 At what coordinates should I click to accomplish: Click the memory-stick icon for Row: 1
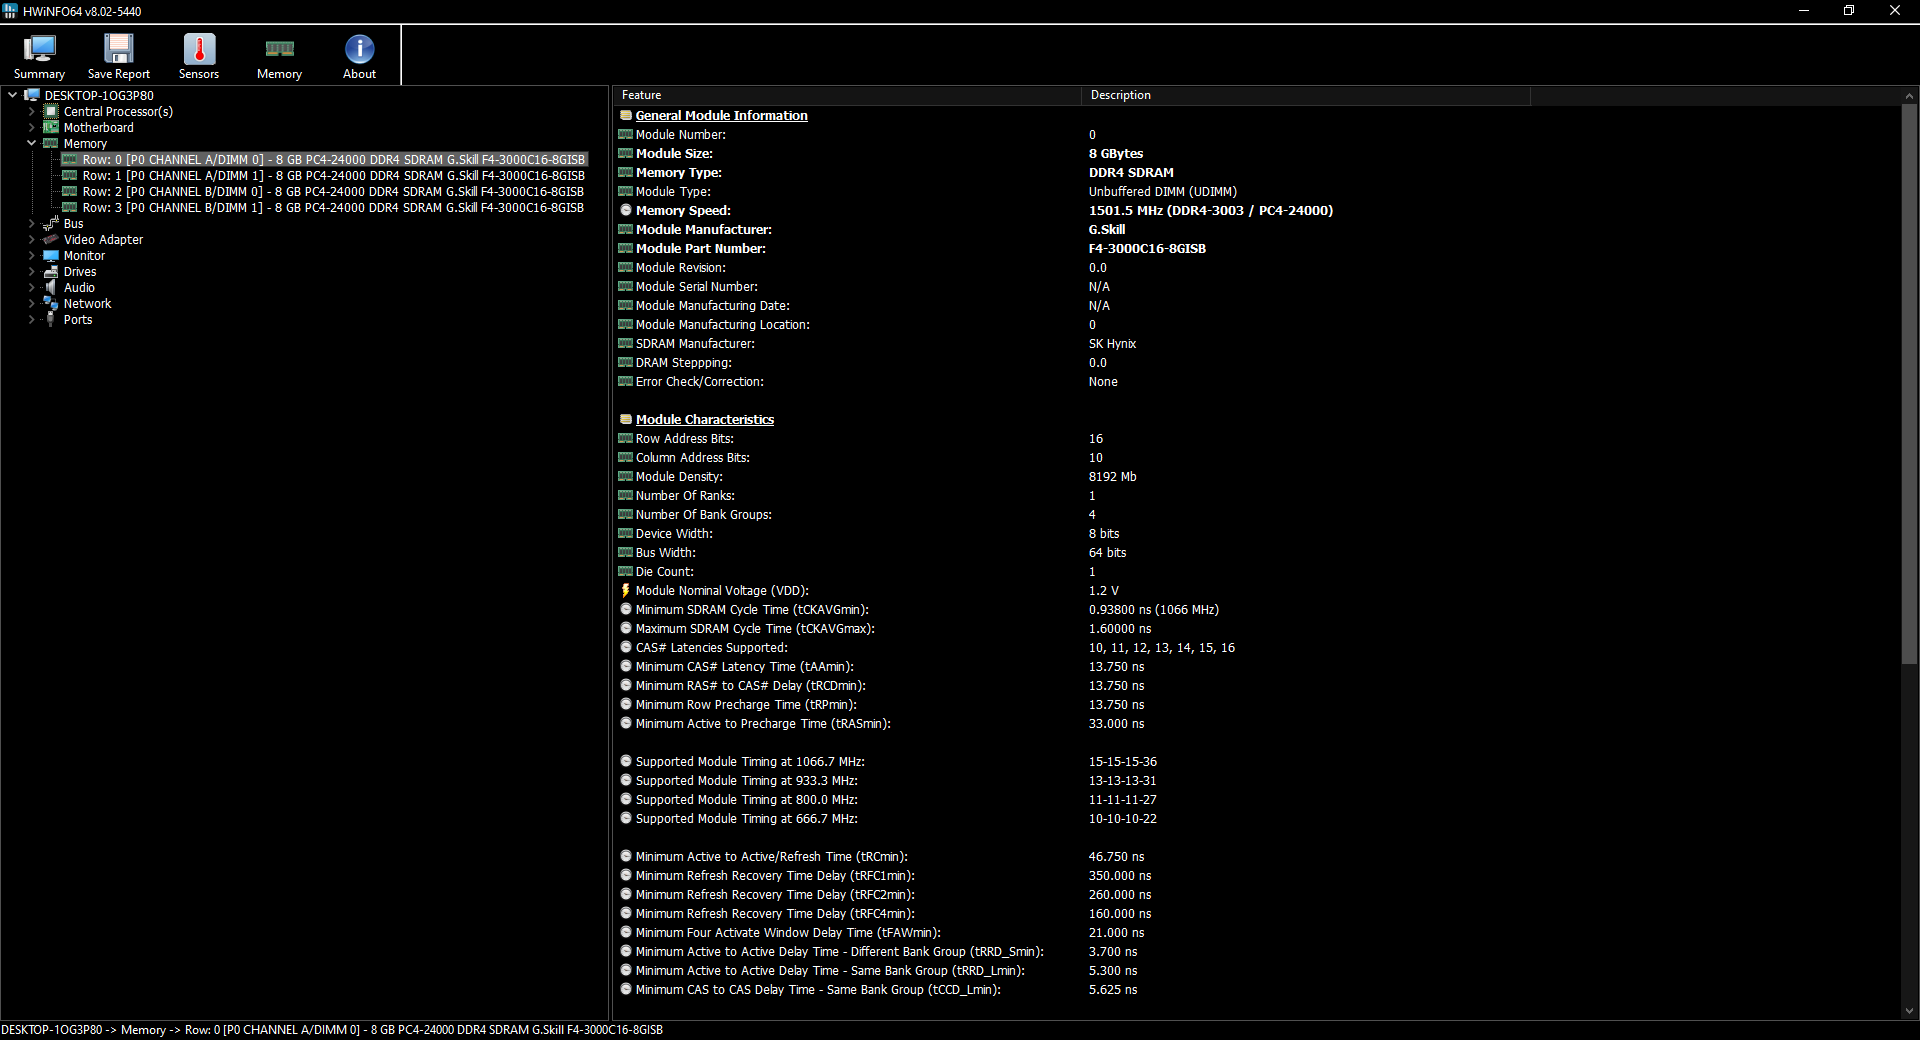click(x=70, y=175)
